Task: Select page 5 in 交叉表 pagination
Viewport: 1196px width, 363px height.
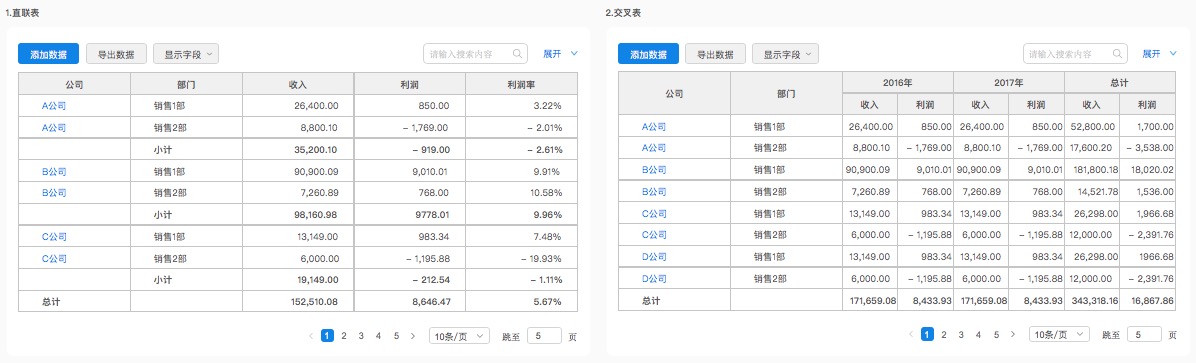Action: [995, 335]
